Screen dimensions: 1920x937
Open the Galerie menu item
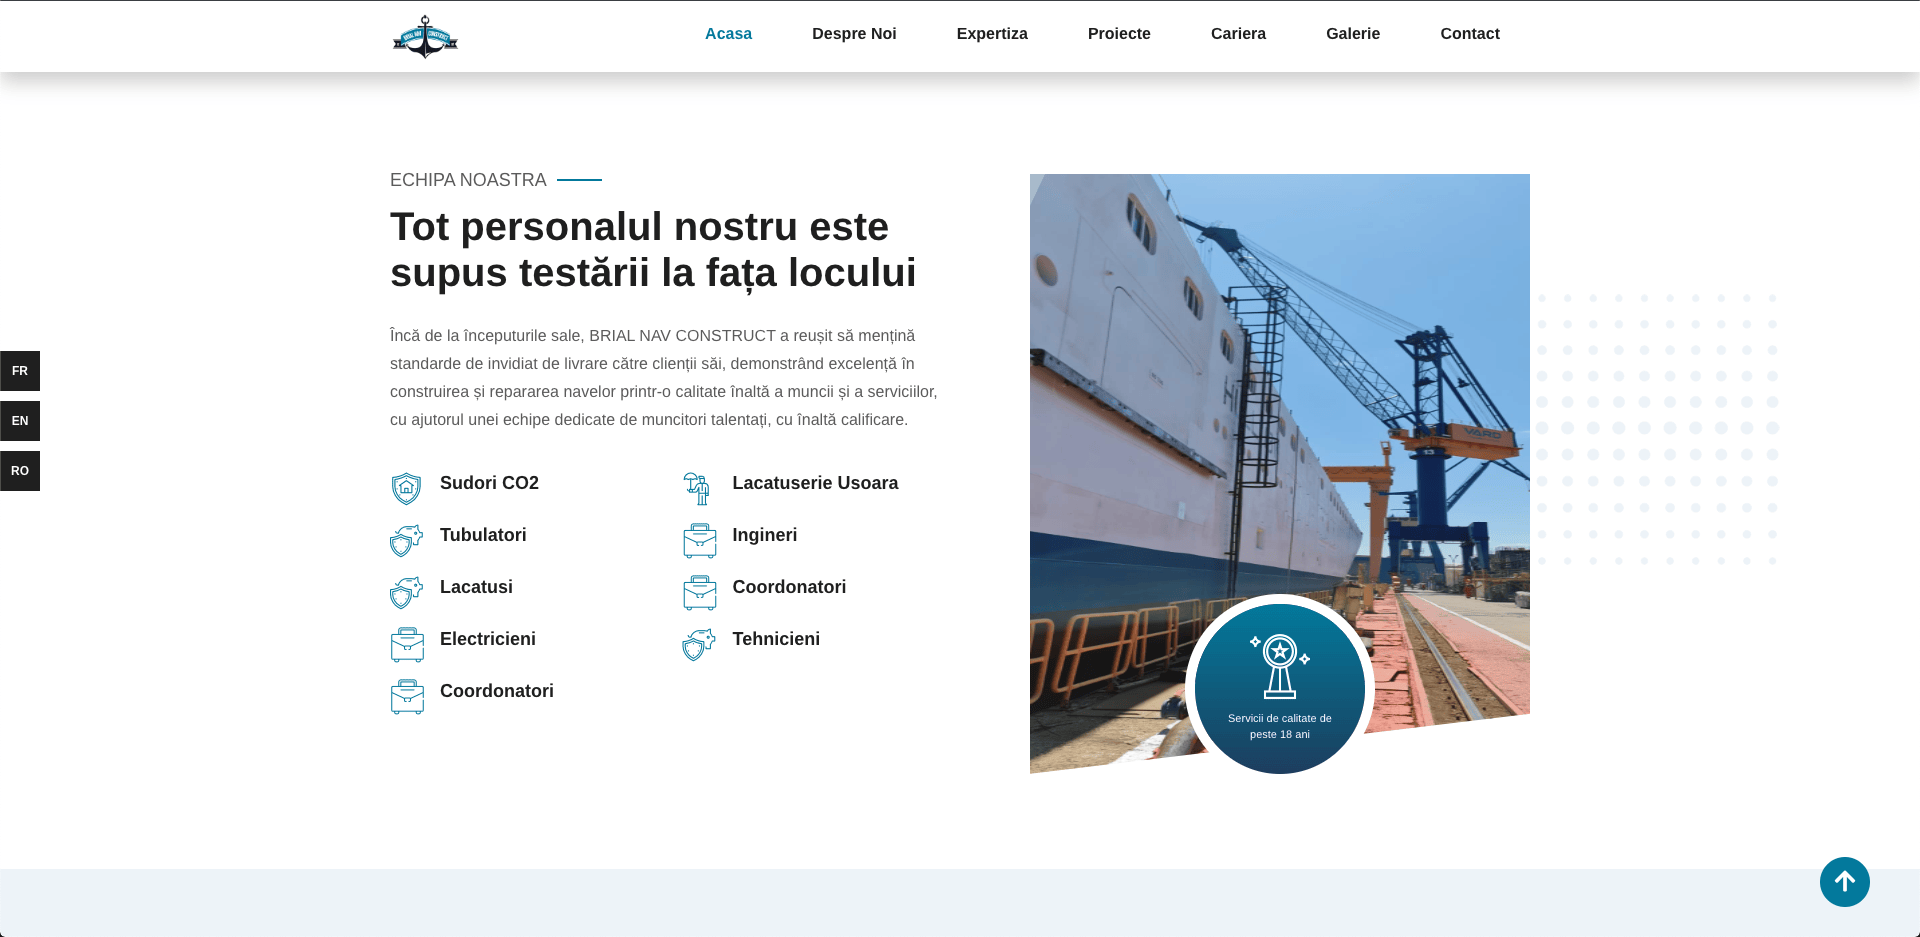pyautogui.click(x=1353, y=34)
